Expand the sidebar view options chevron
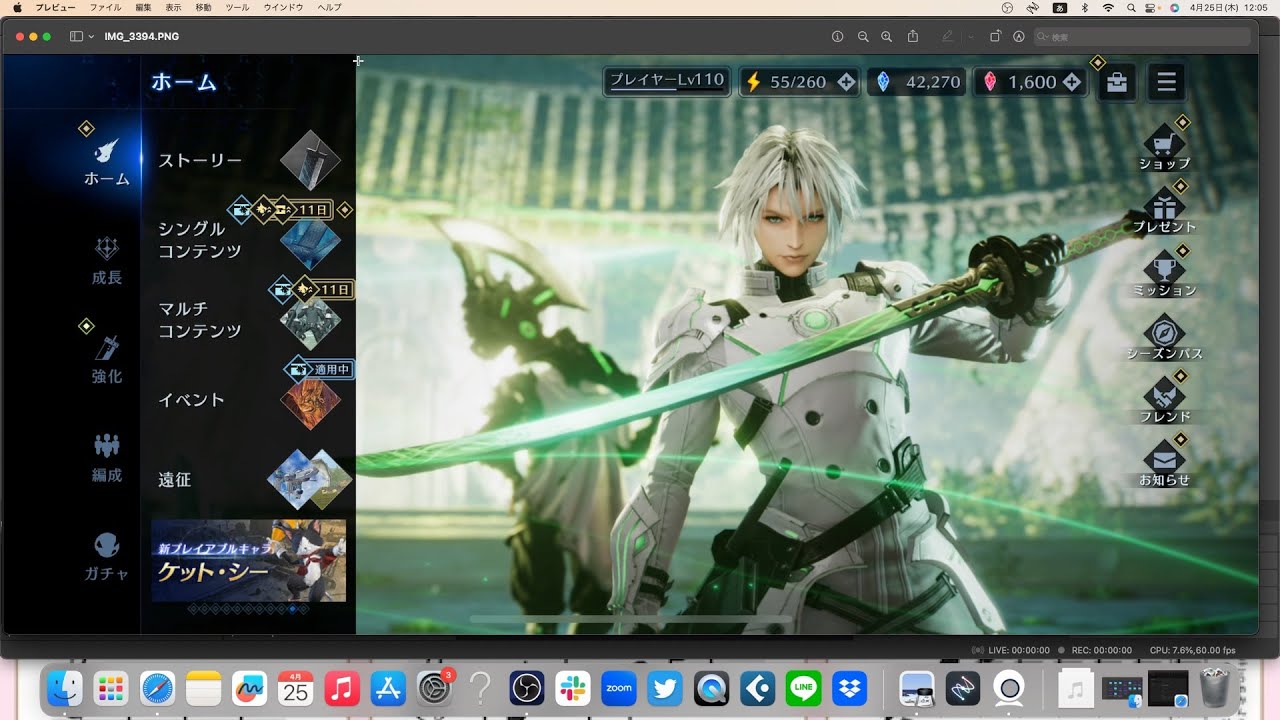 92,37
